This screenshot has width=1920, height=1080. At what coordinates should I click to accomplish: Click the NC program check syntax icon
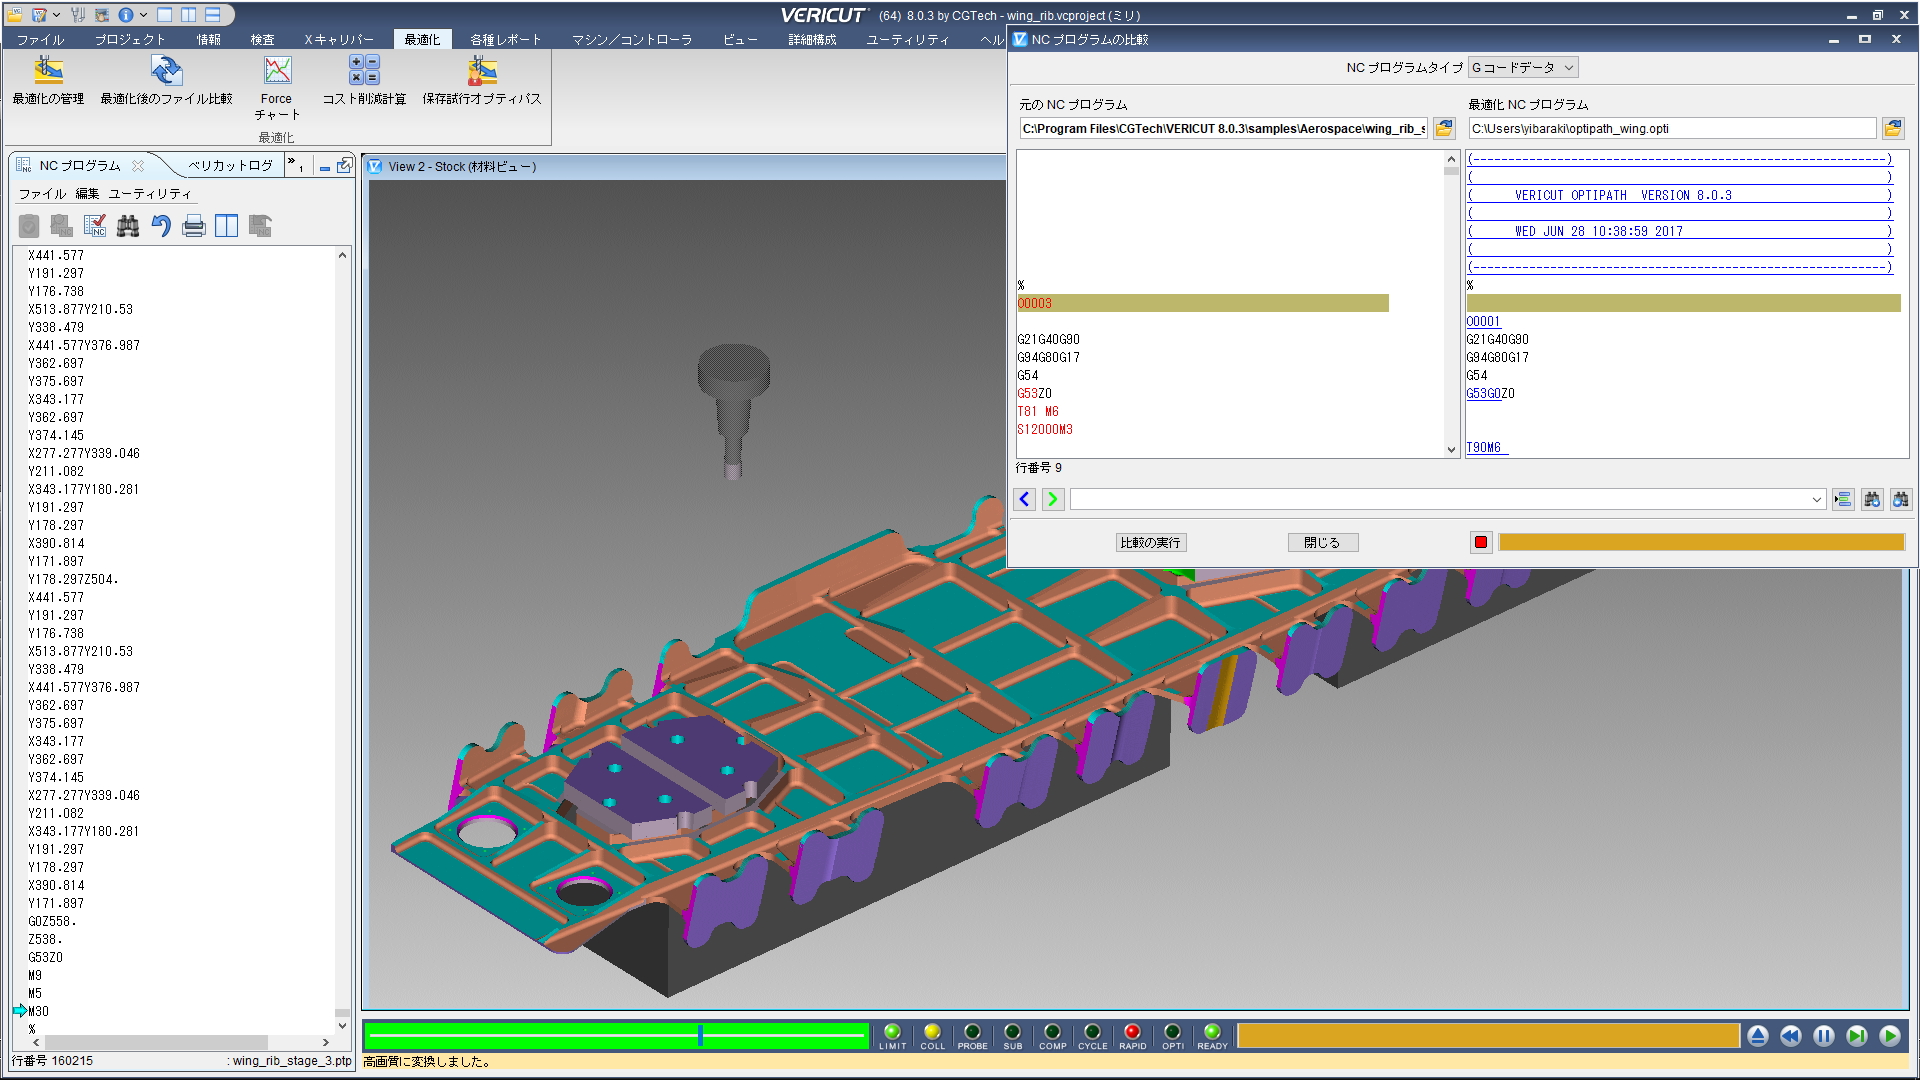tap(95, 226)
